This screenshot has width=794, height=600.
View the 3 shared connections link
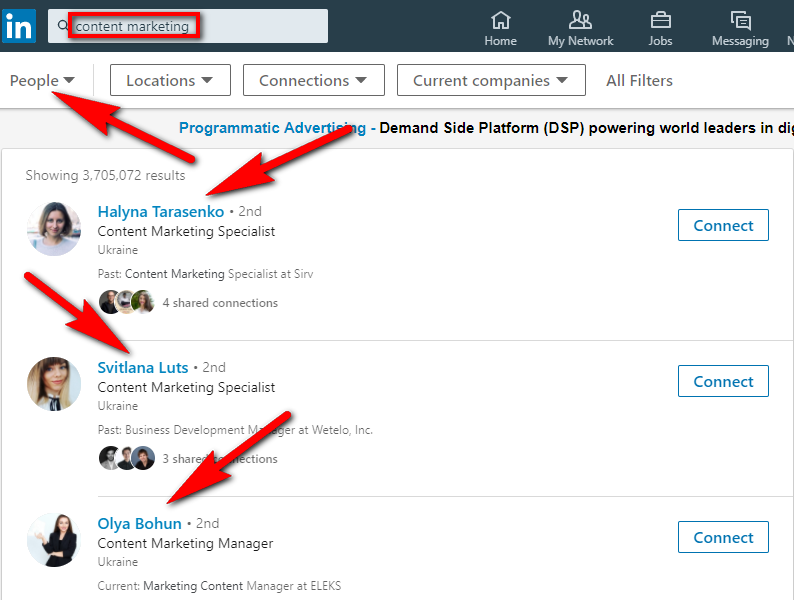pyautogui.click(x=220, y=459)
